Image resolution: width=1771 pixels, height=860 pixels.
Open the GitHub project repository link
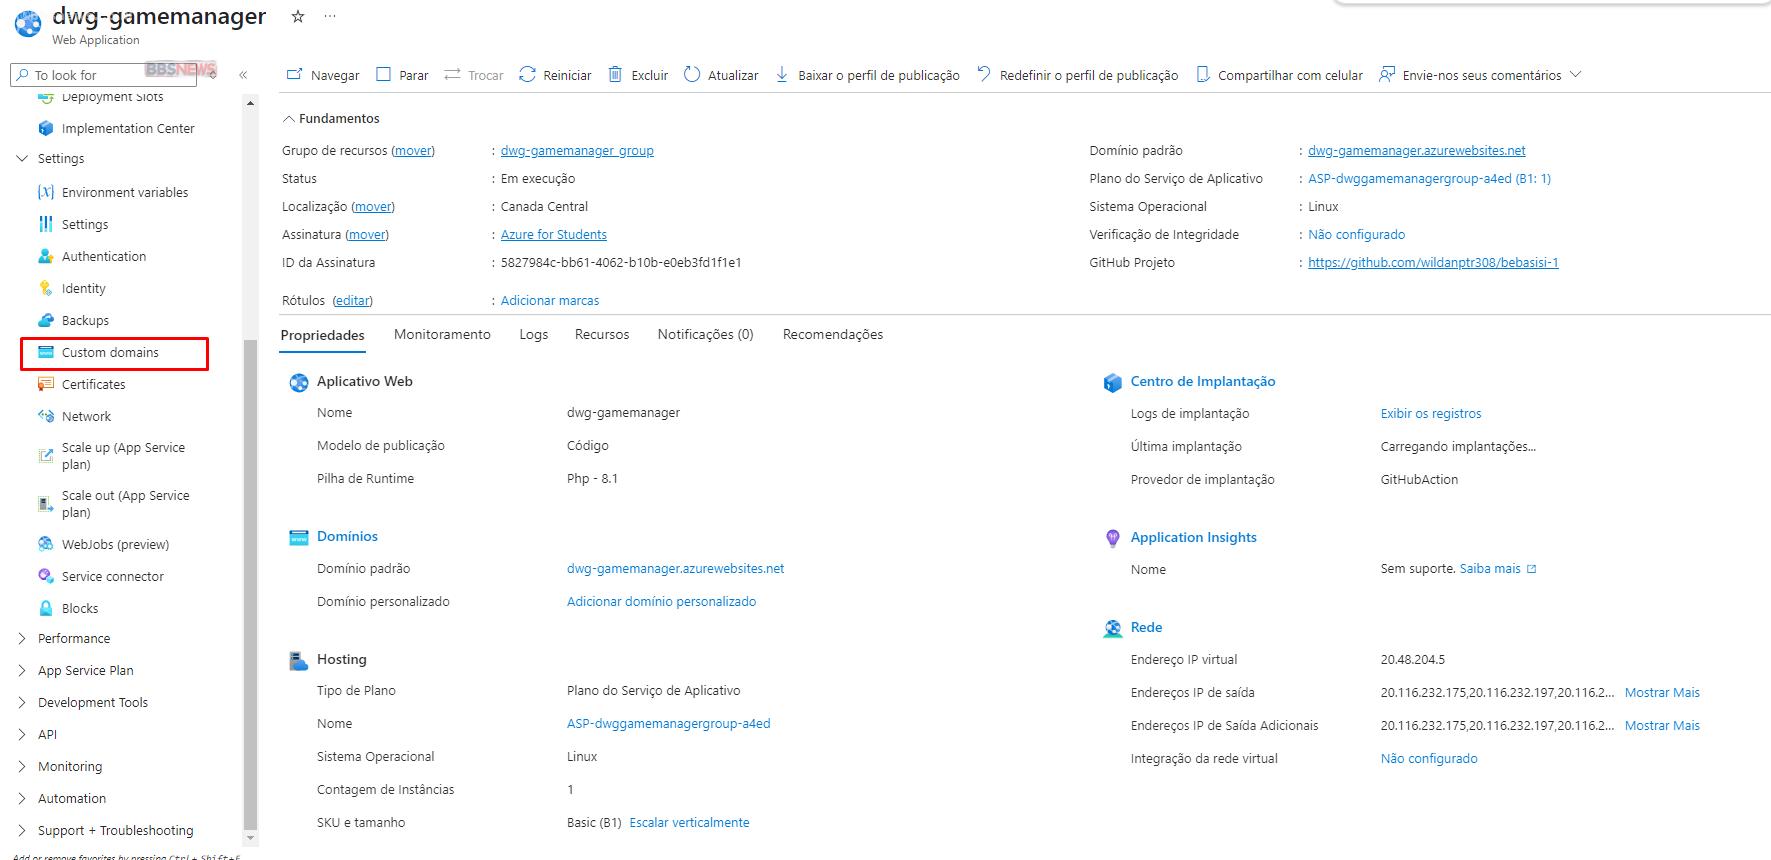1433,263
